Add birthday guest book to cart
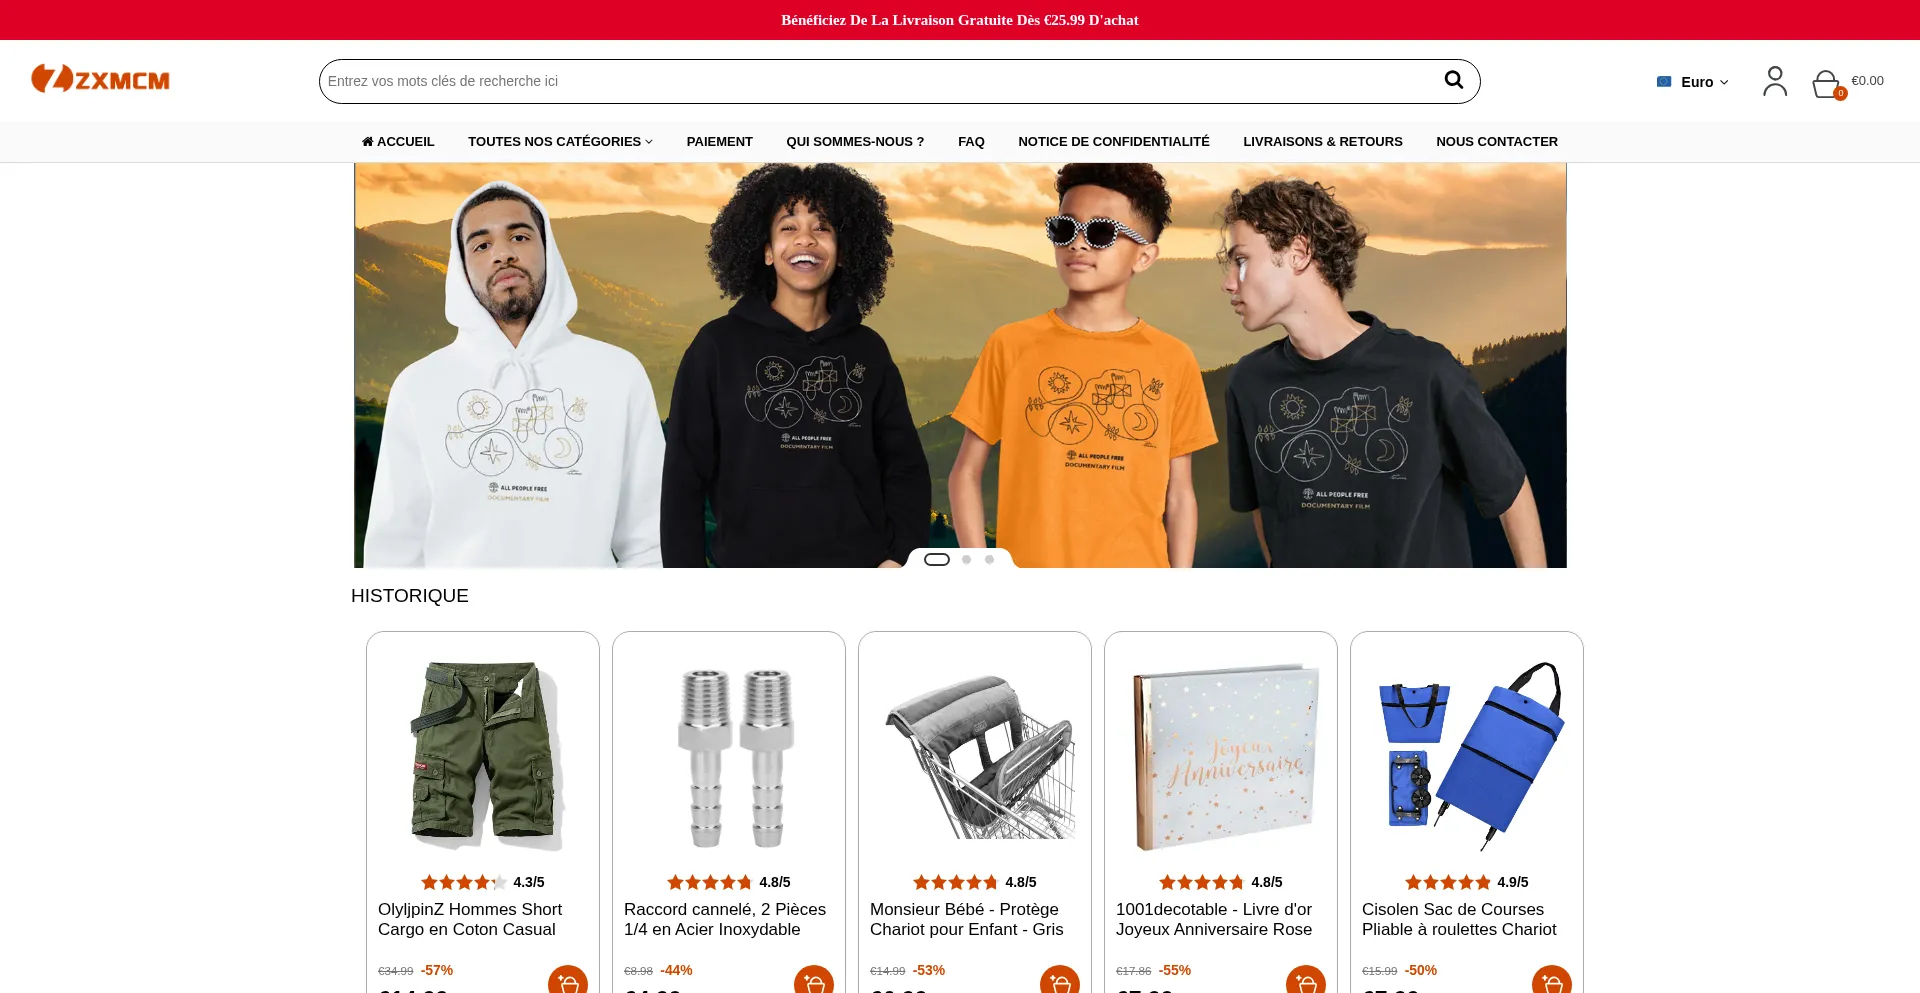 coord(1306,980)
